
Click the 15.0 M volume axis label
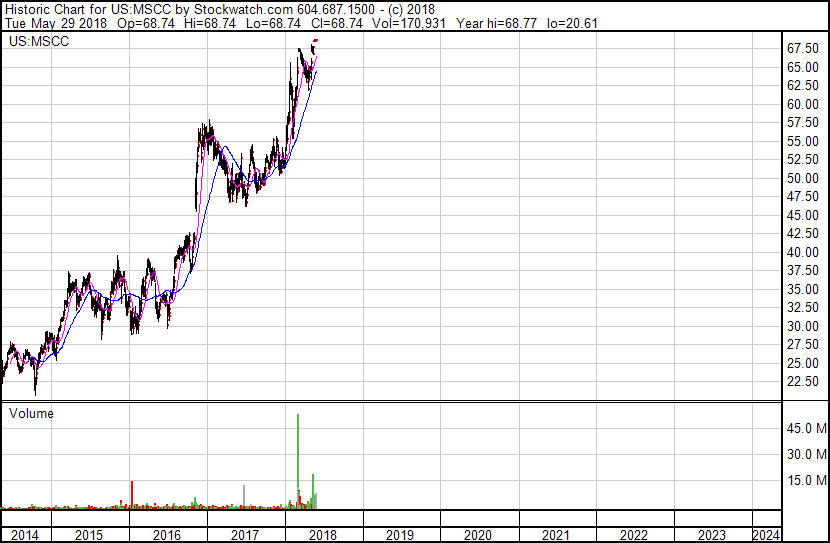coord(807,481)
